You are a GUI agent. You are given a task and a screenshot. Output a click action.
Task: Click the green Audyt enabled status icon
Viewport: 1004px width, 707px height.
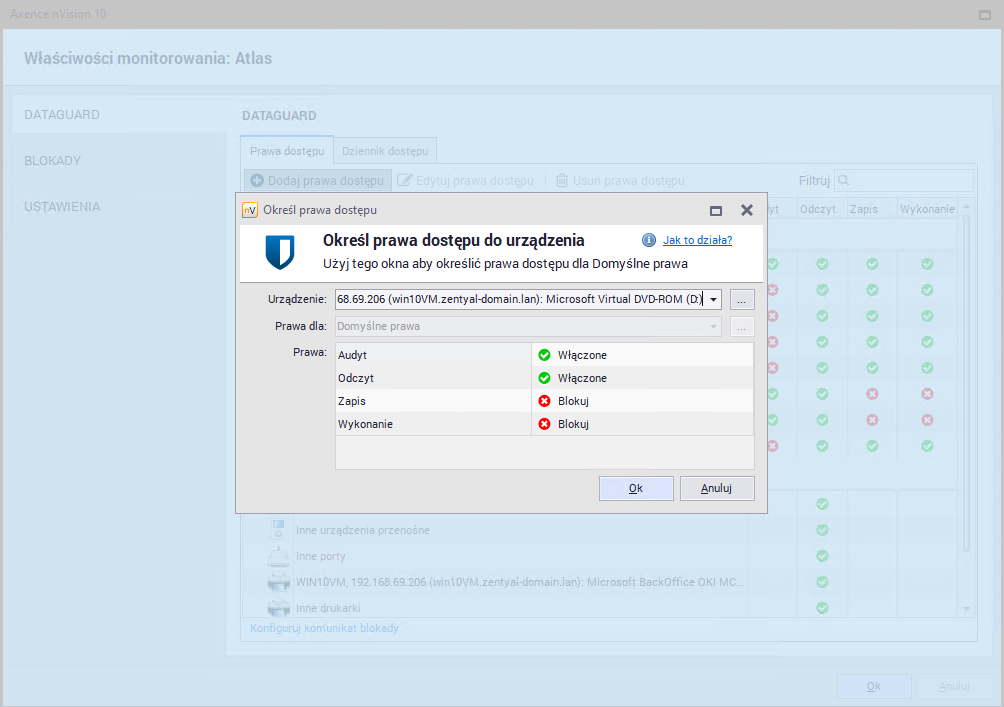coord(544,355)
